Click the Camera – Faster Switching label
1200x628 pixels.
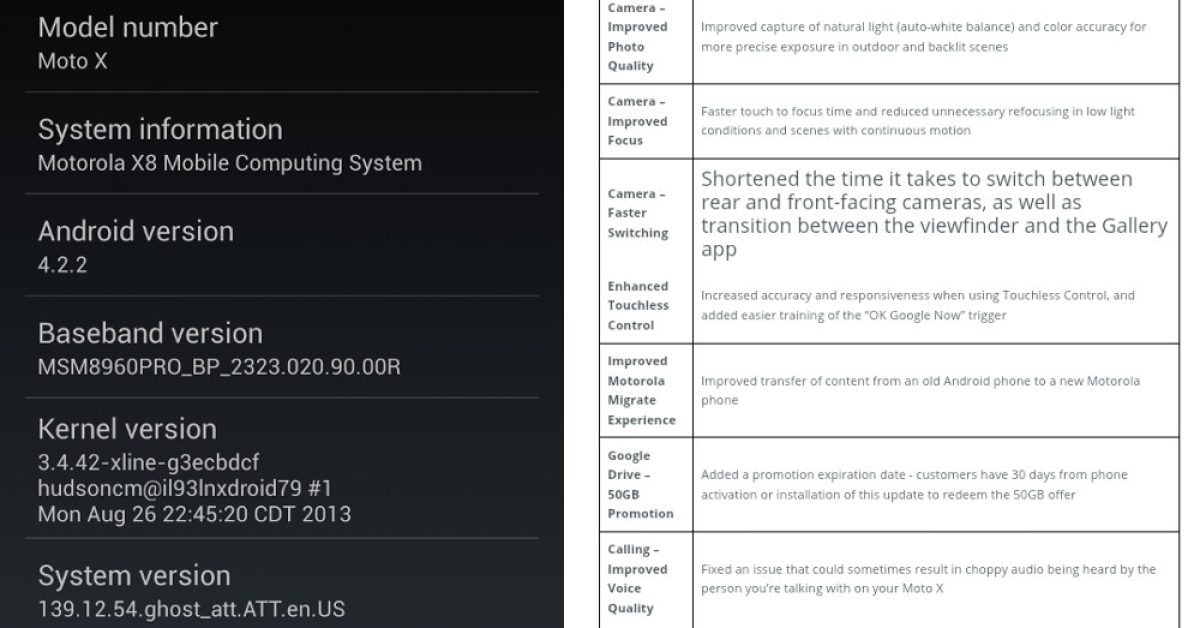coord(637,213)
